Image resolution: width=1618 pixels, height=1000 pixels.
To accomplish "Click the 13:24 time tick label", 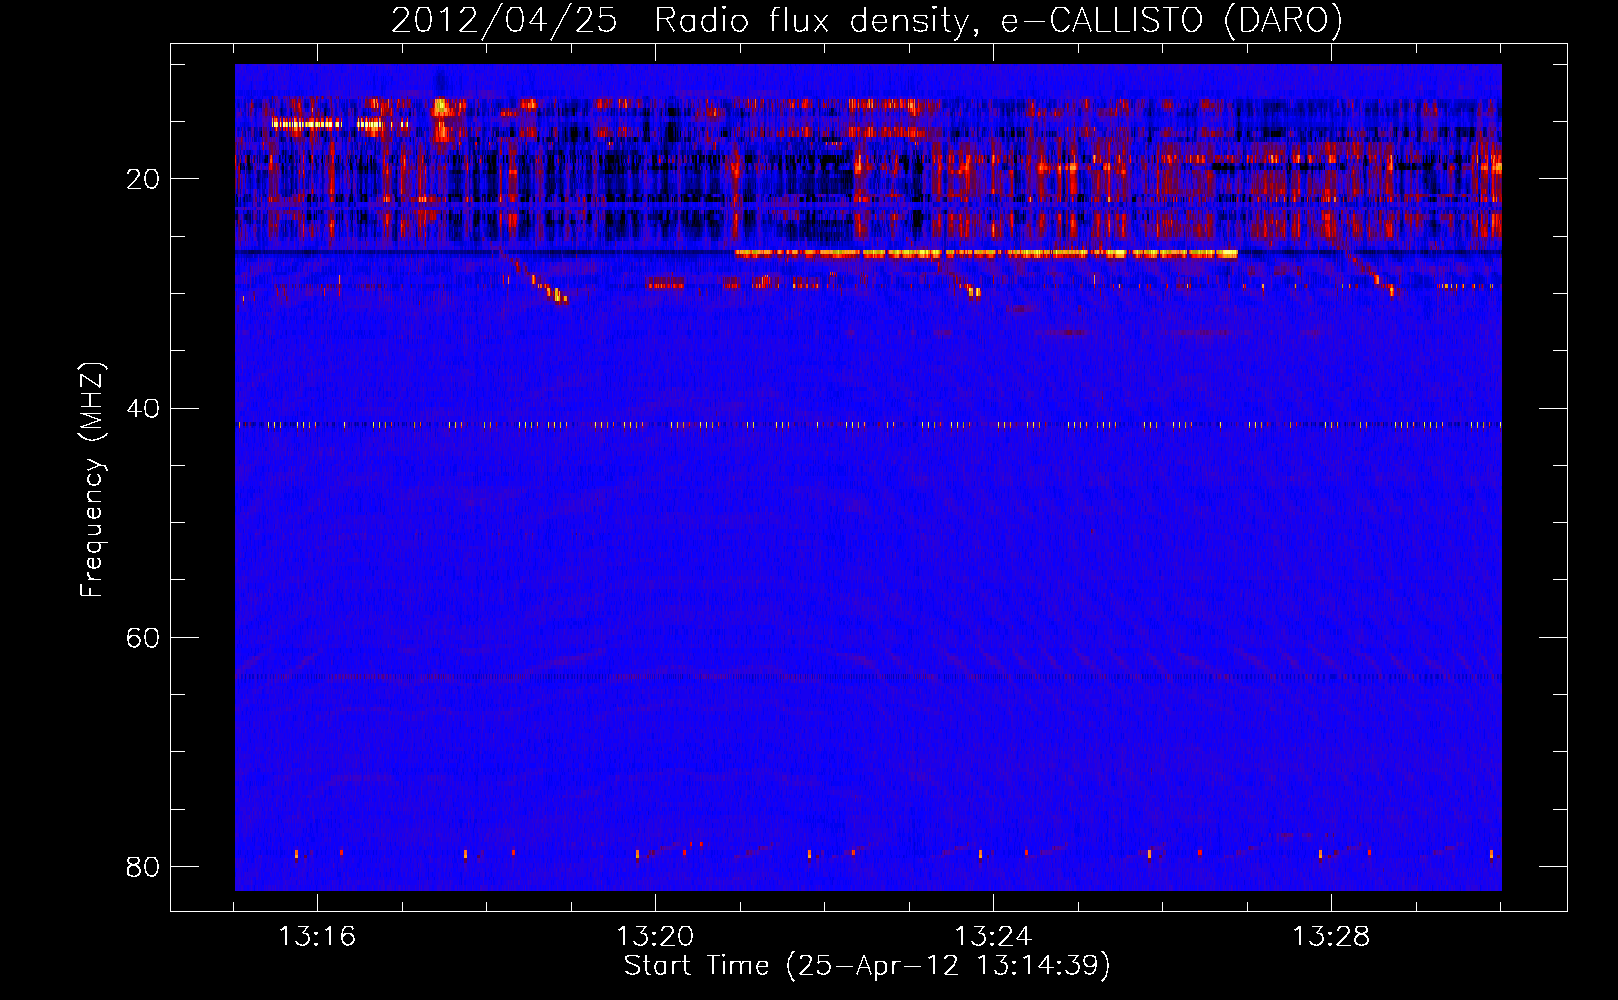I will 993,937.
